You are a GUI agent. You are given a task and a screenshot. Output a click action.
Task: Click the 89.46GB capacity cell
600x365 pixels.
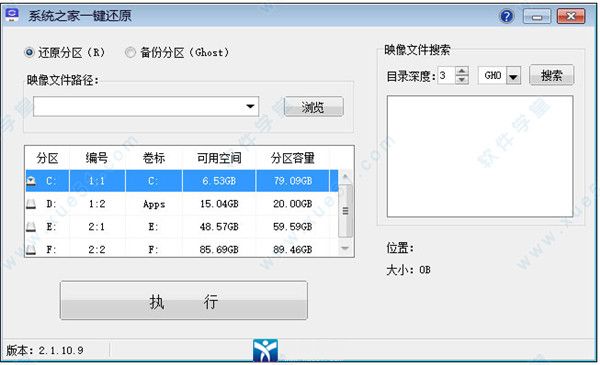(x=293, y=249)
